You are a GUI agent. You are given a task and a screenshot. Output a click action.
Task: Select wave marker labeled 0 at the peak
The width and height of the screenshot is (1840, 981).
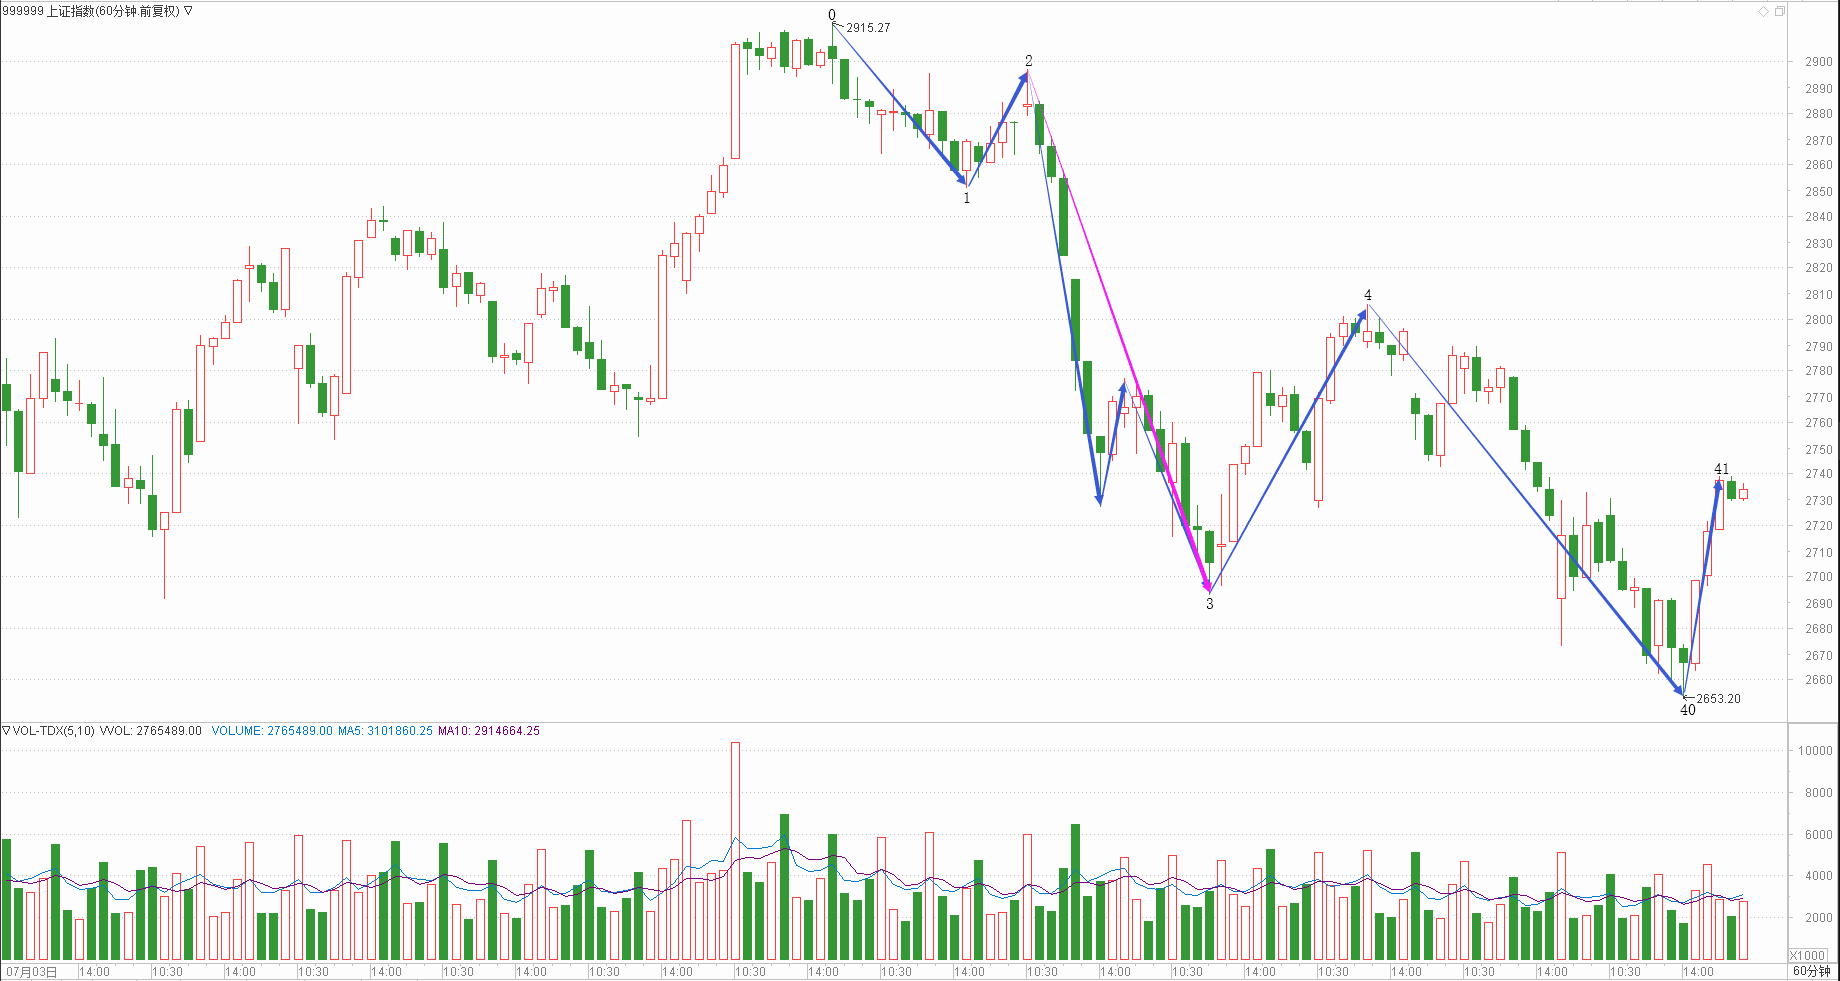[x=832, y=15]
